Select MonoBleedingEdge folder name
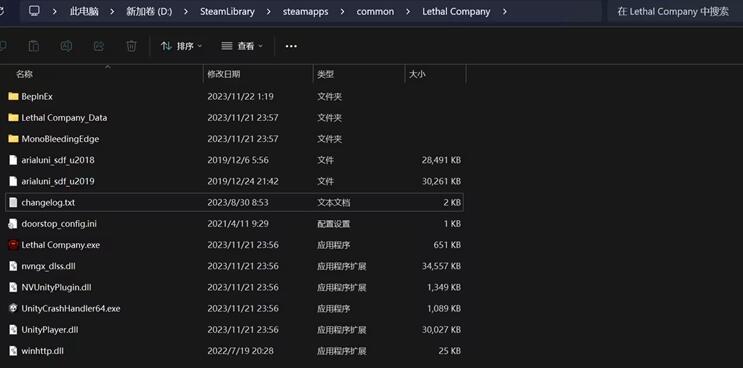Screen dimensions: 743x368 (60, 139)
